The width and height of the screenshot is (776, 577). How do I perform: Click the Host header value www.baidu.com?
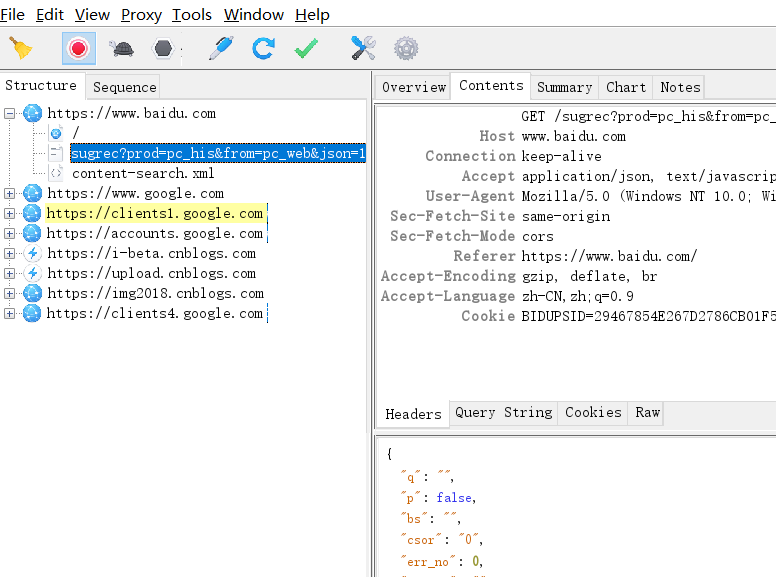pos(574,137)
